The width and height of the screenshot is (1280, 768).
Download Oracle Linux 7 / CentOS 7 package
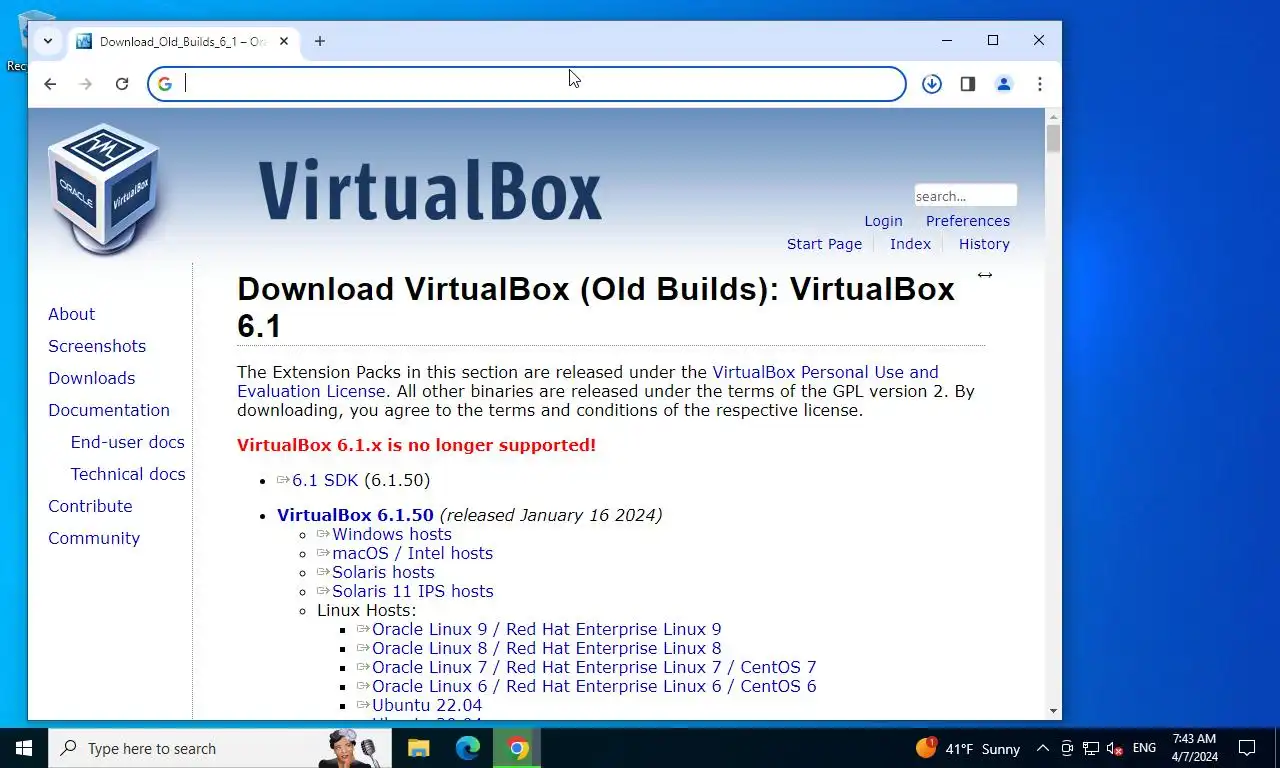tap(594, 667)
